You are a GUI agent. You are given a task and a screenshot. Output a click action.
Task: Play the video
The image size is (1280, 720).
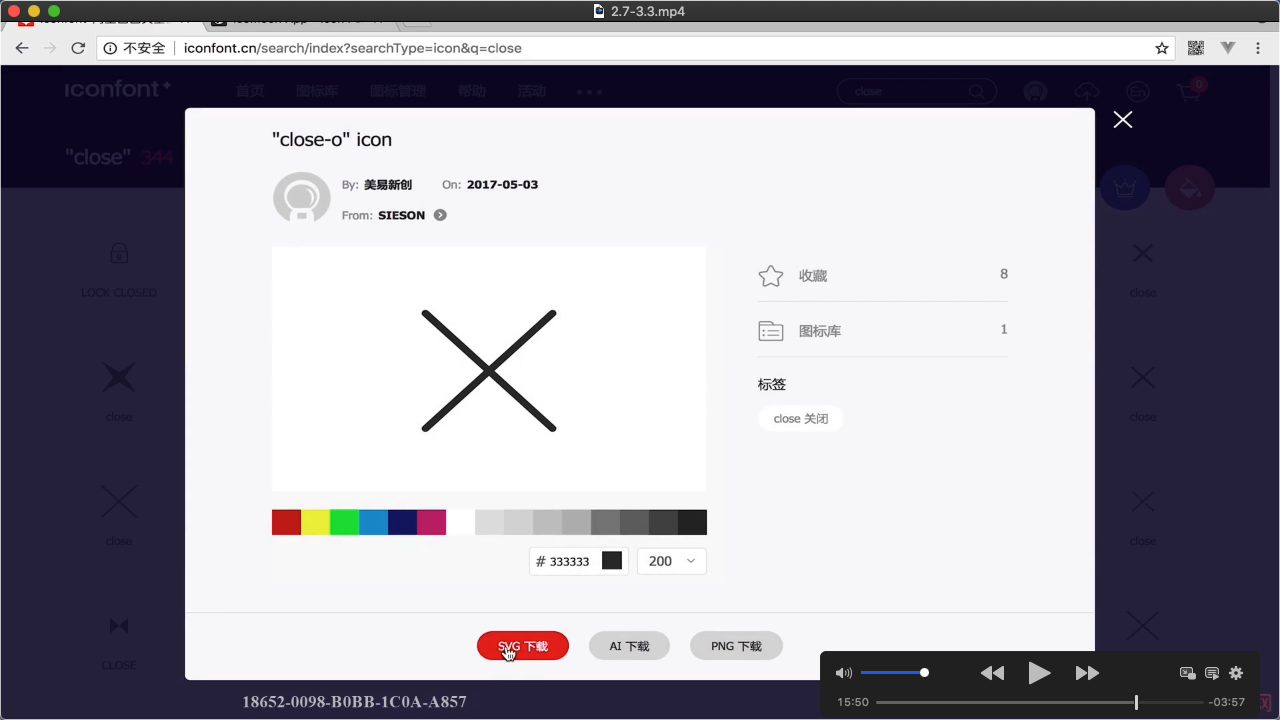click(x=1039, y=673)
